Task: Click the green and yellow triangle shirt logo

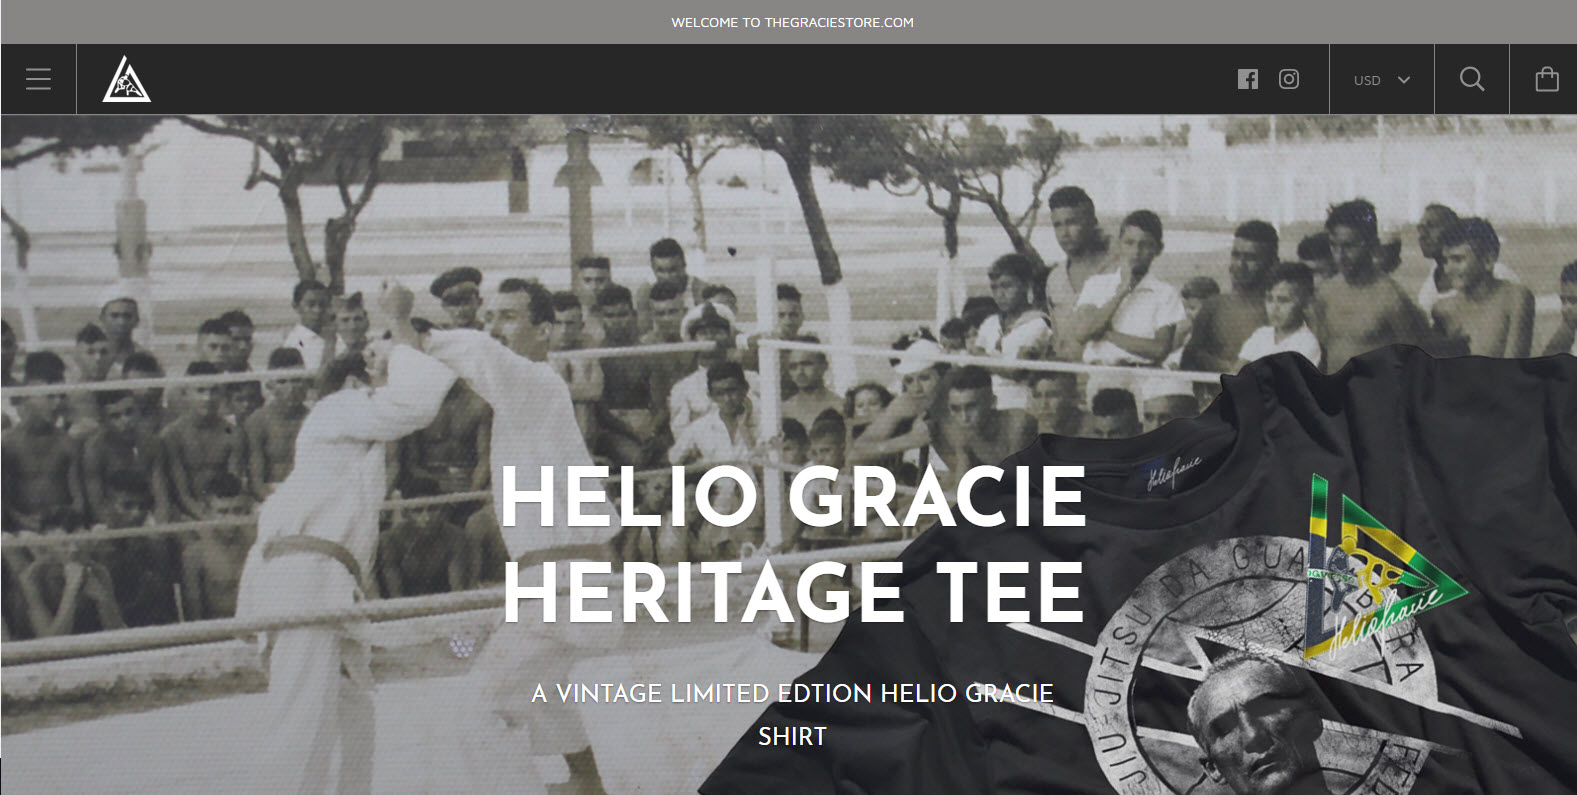Action: (1380, 568)
